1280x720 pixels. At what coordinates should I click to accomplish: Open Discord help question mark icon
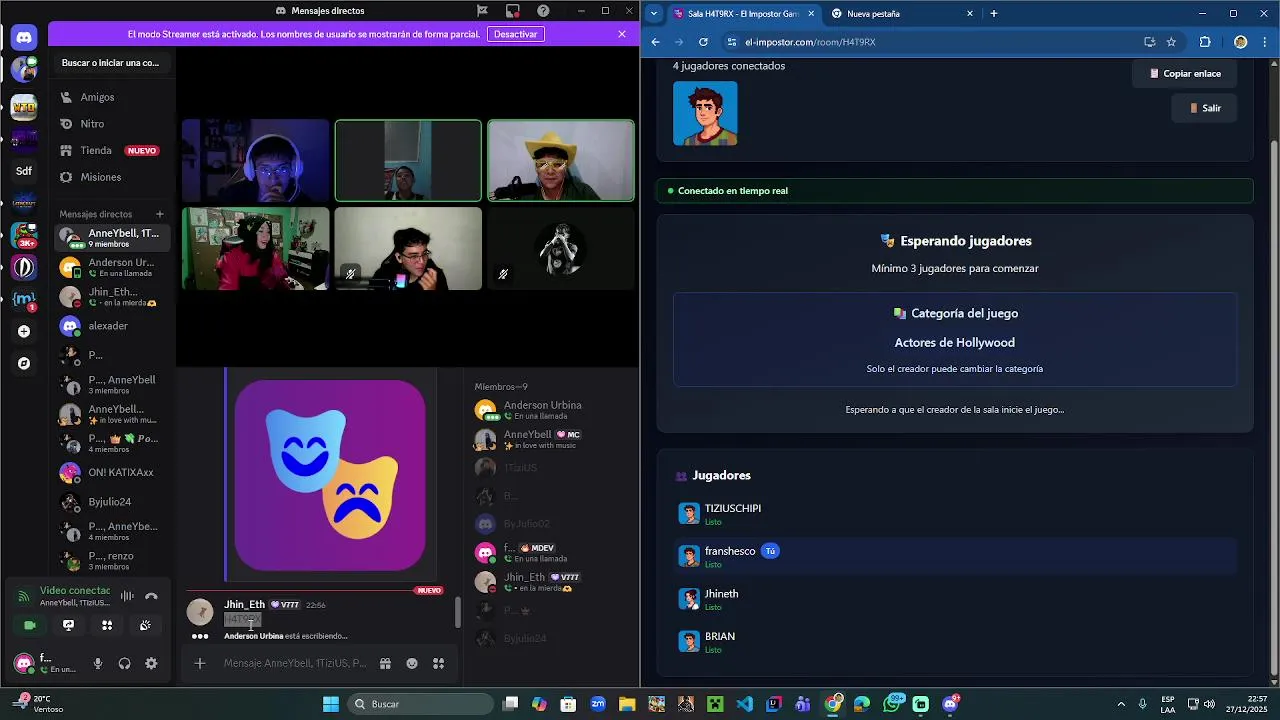point(543,11)
